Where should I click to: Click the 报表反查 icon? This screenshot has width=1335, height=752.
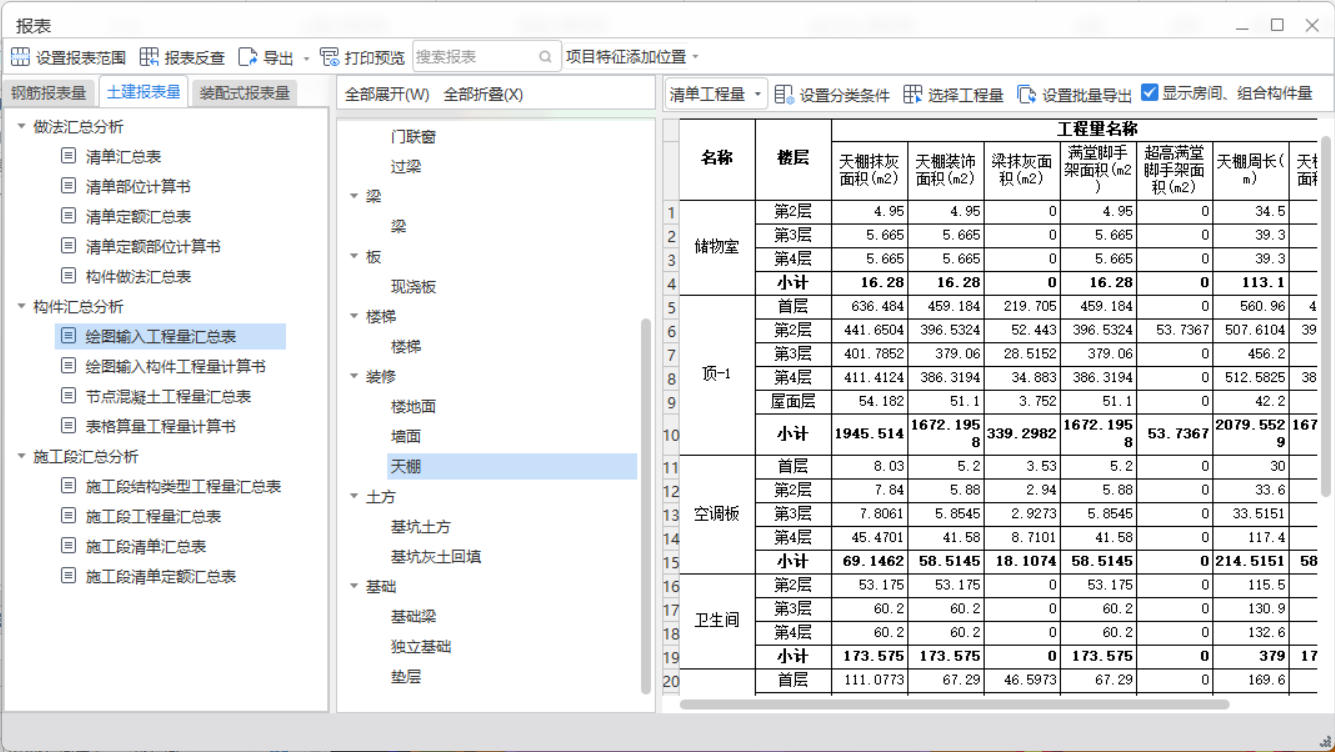[x=149, y=57]
